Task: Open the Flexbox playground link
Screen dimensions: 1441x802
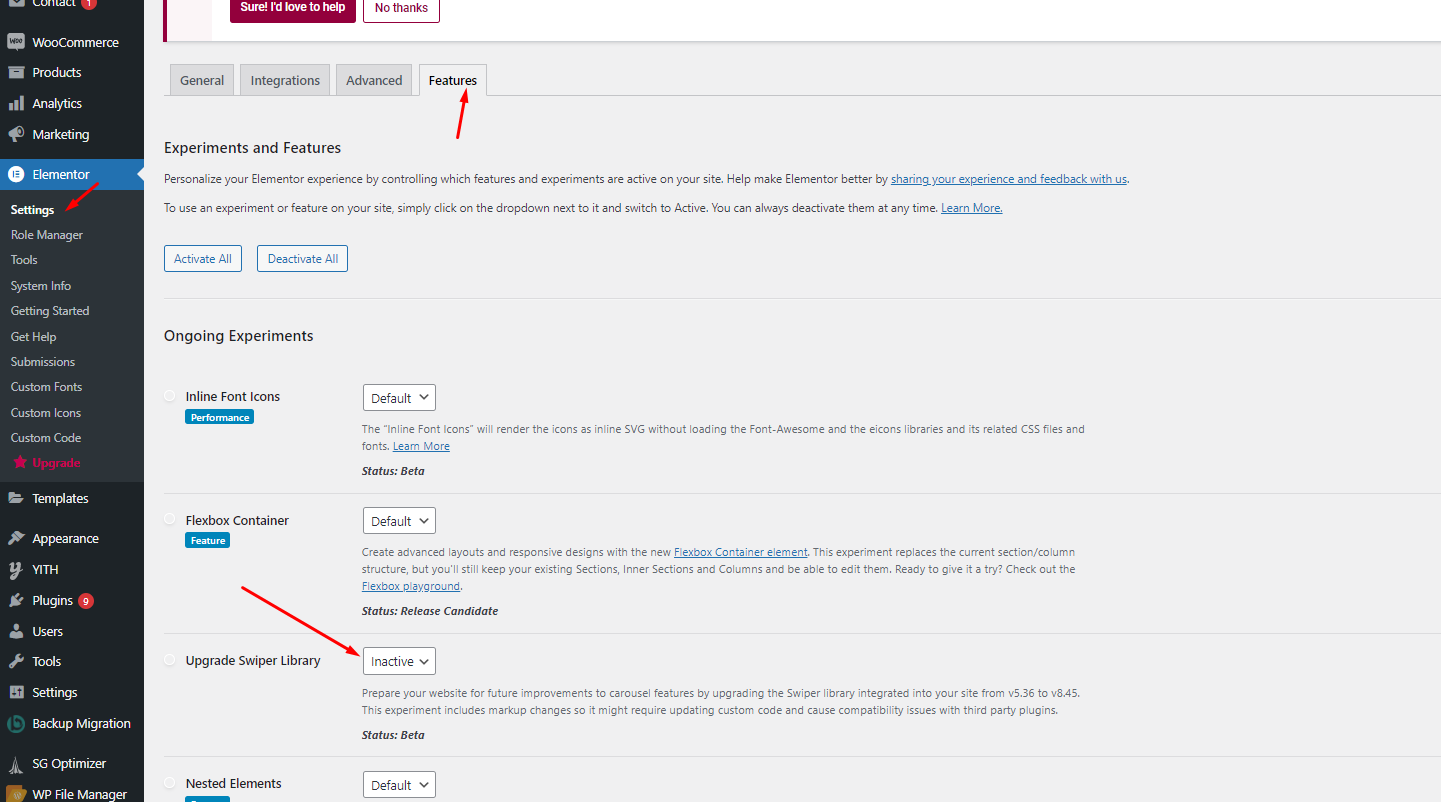Action: [x=411, y=586]
